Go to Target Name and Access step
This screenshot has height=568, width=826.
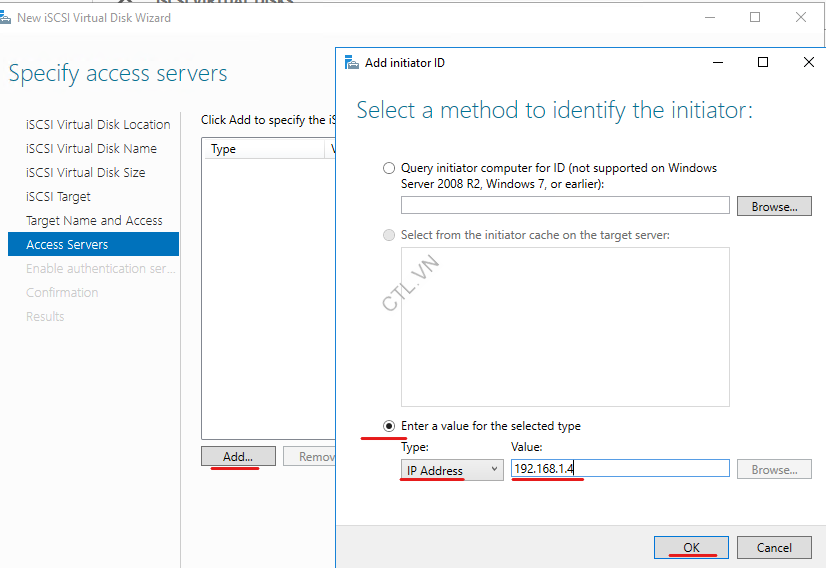94,220
